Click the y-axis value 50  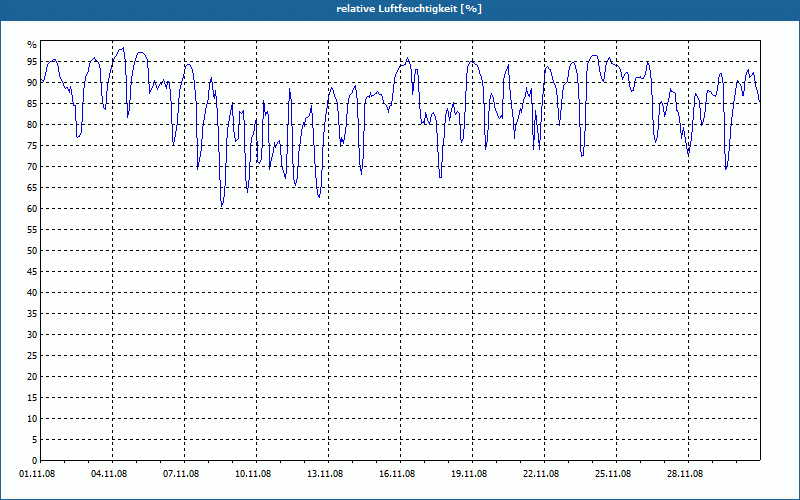click(32, 251)
